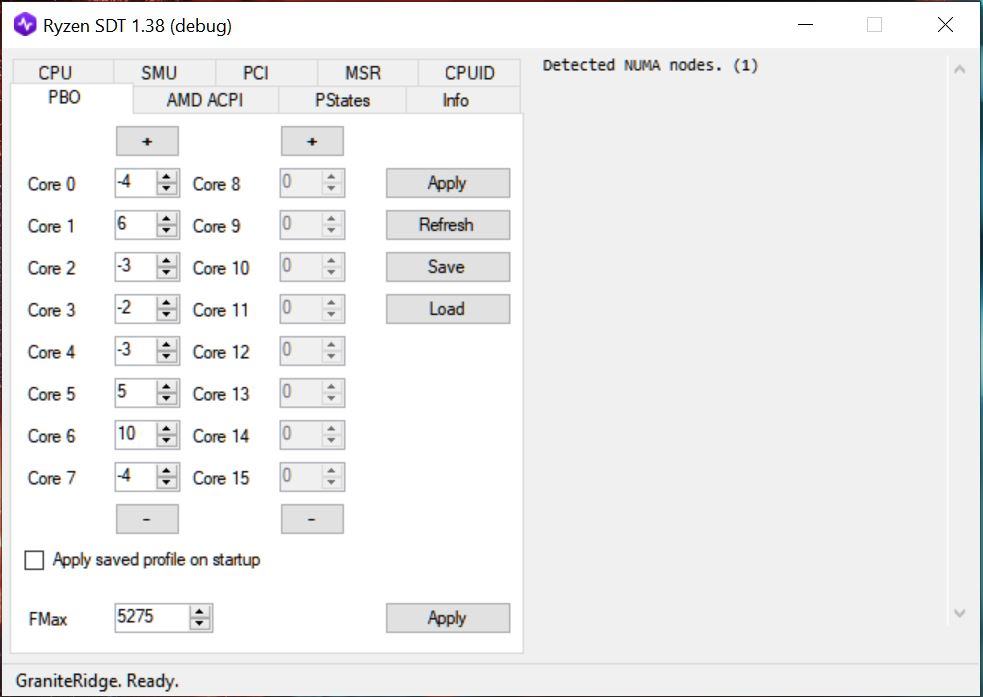Click the log scrollbar up arrow

960,70
